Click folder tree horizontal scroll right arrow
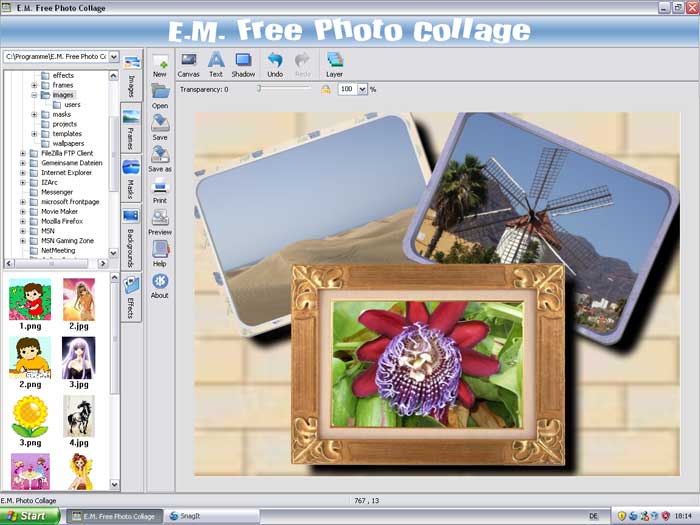This screenshot has width=700, height=525. (103, 263)
